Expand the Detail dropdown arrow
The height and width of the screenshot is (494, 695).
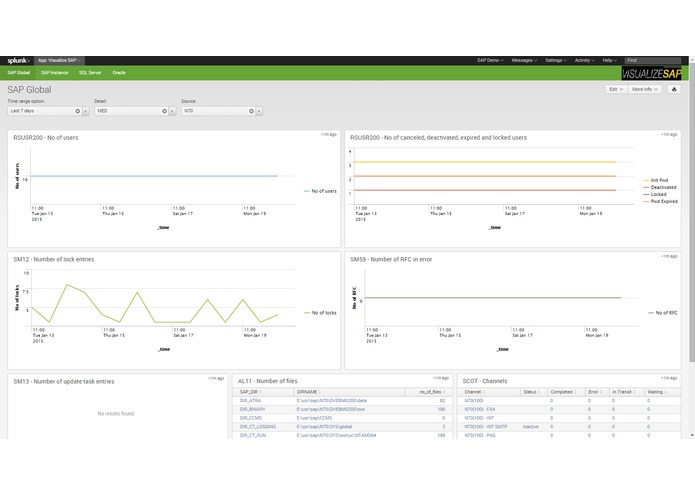click(x=172, y=111)
